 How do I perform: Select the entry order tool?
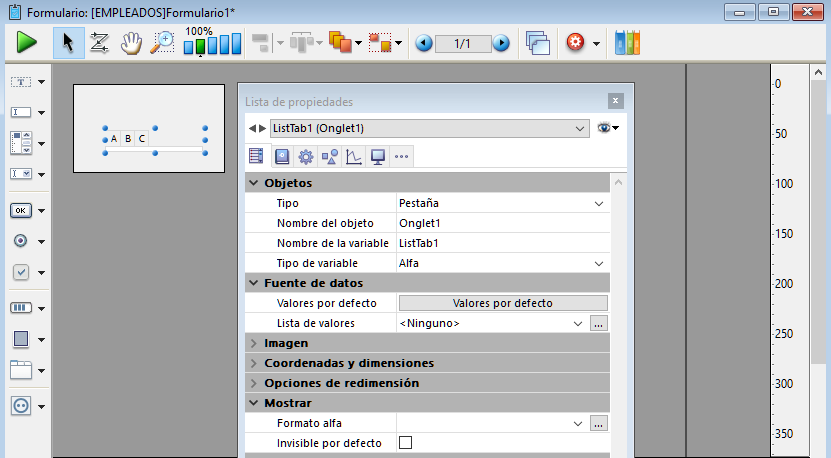tap(99, 43)
